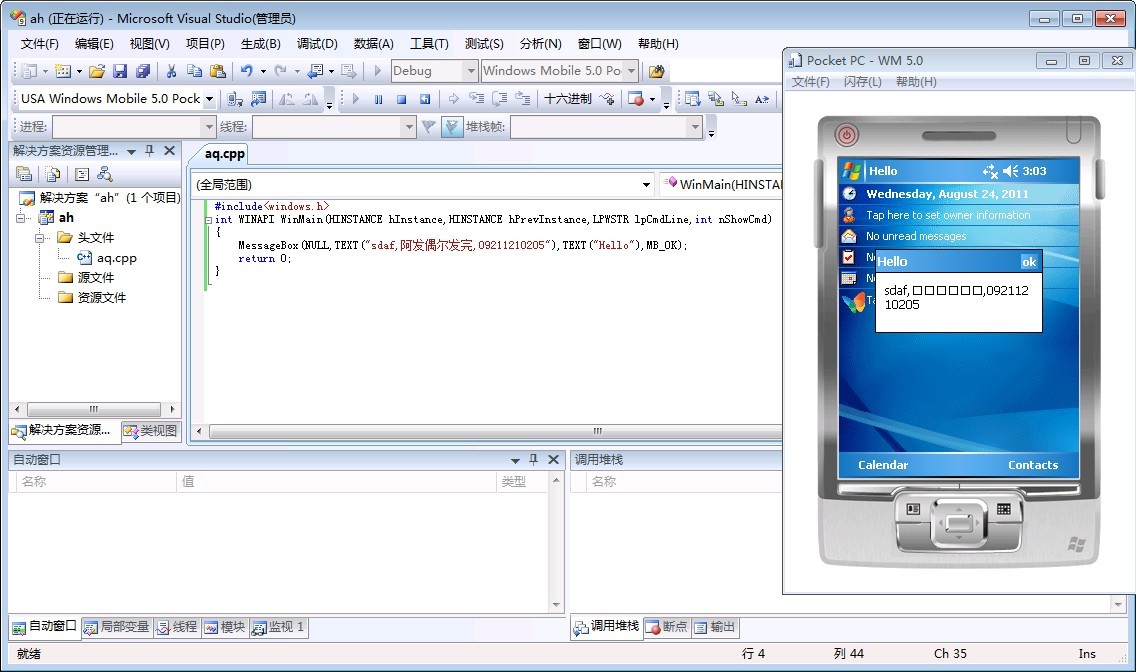Open Device Options icon beside Connect to Device
1136x672 pixels.
pos(258,99)
